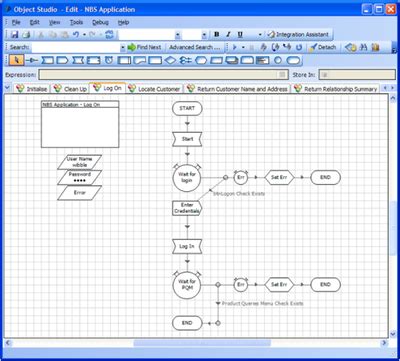Click the Step debug icon
This screenshot has height=361, width=400.
click(x=263, y=47)
